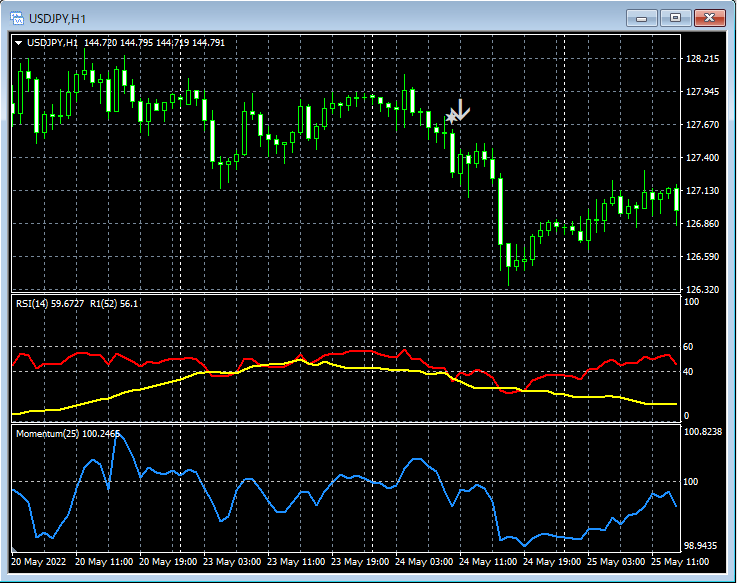738x583 pixels.
Task: Click the 127.400 price level on the scale
Action: (x=703, y=158)
